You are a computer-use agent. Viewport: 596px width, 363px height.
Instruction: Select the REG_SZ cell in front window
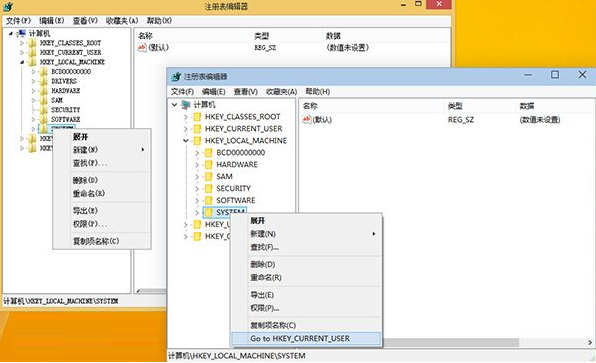click(461, 120)
